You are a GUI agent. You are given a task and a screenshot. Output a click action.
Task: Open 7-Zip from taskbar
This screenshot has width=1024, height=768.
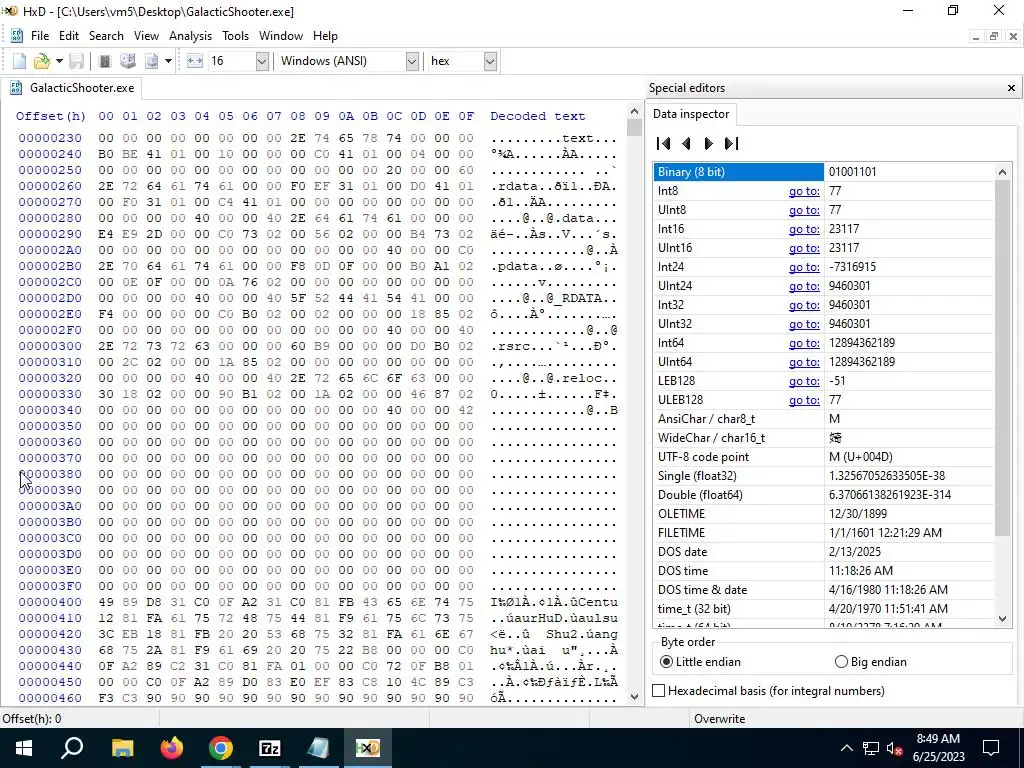point(270,748)
